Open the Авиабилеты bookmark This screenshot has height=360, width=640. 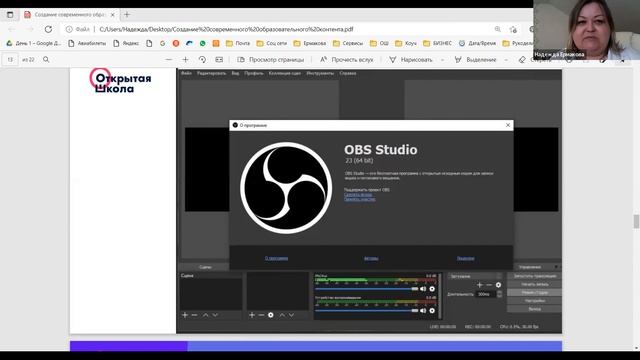87,43
